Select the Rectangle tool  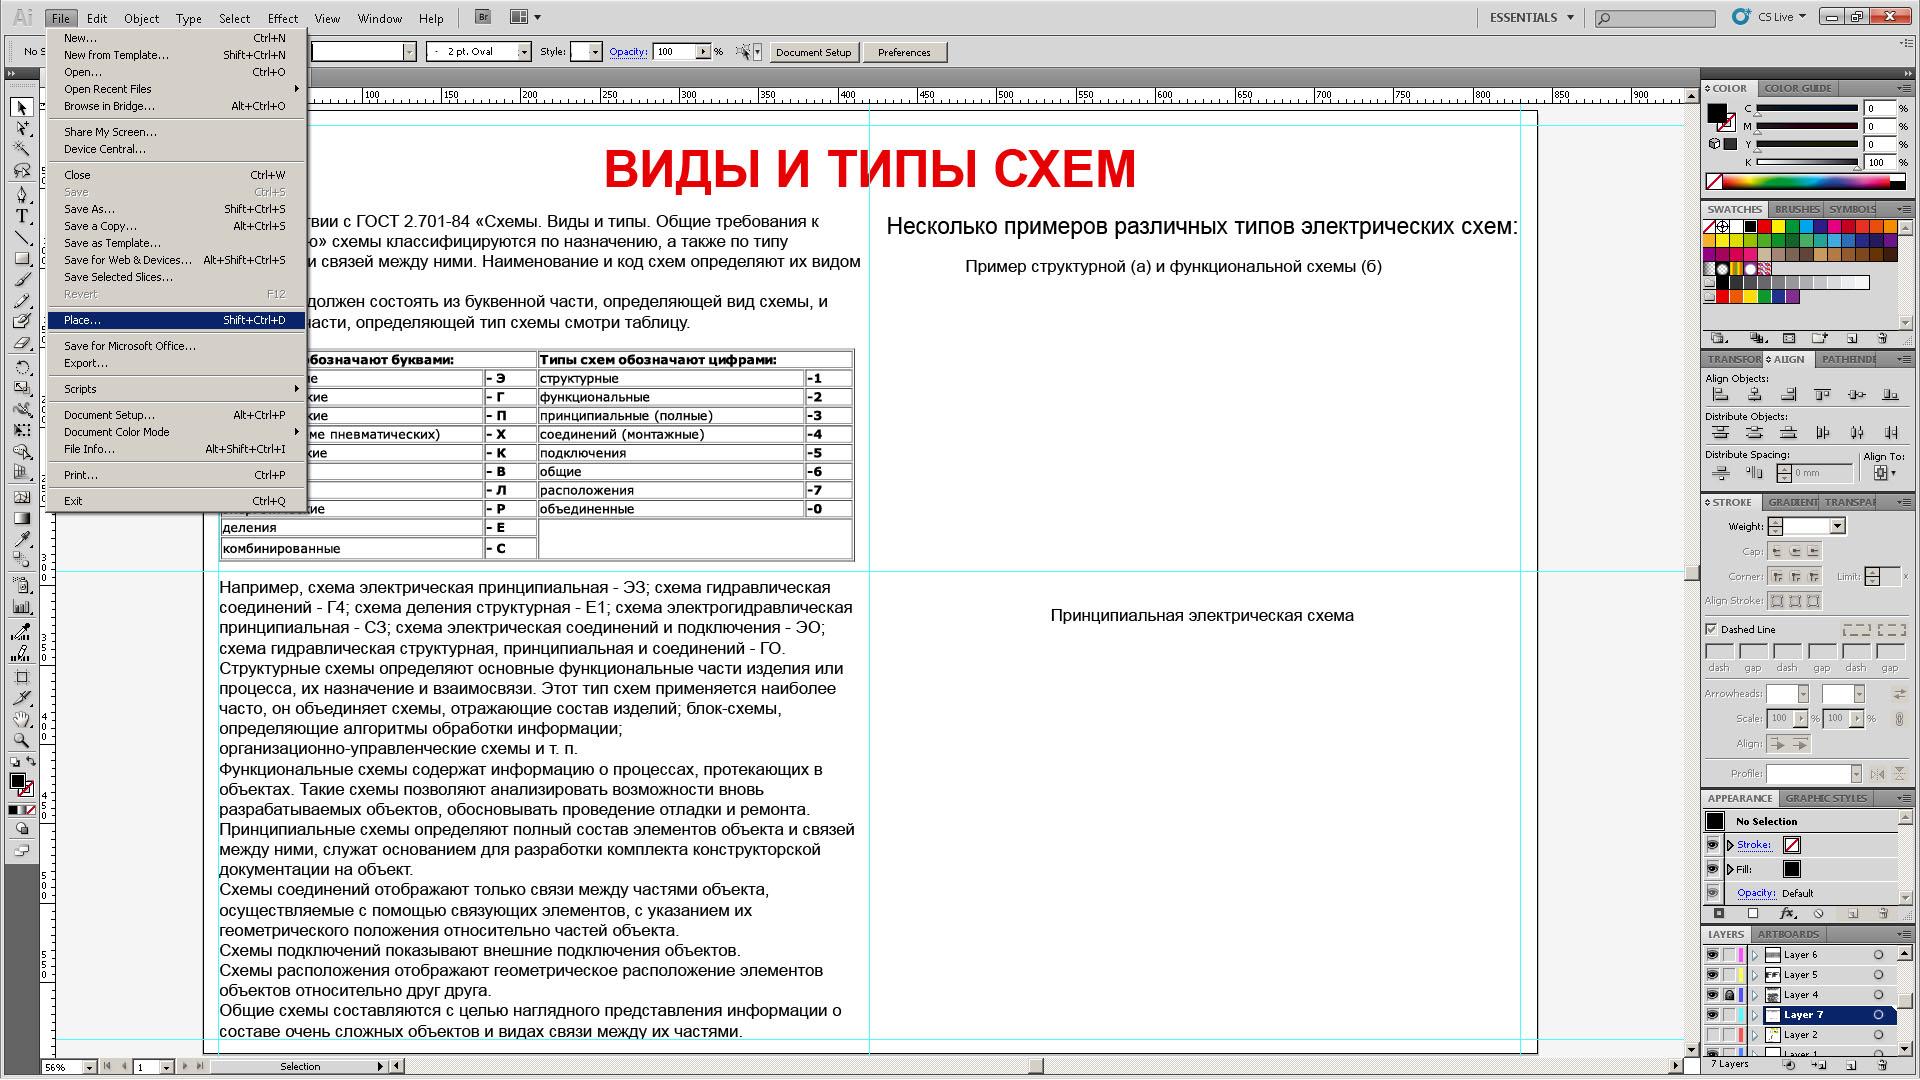[22, 259]
